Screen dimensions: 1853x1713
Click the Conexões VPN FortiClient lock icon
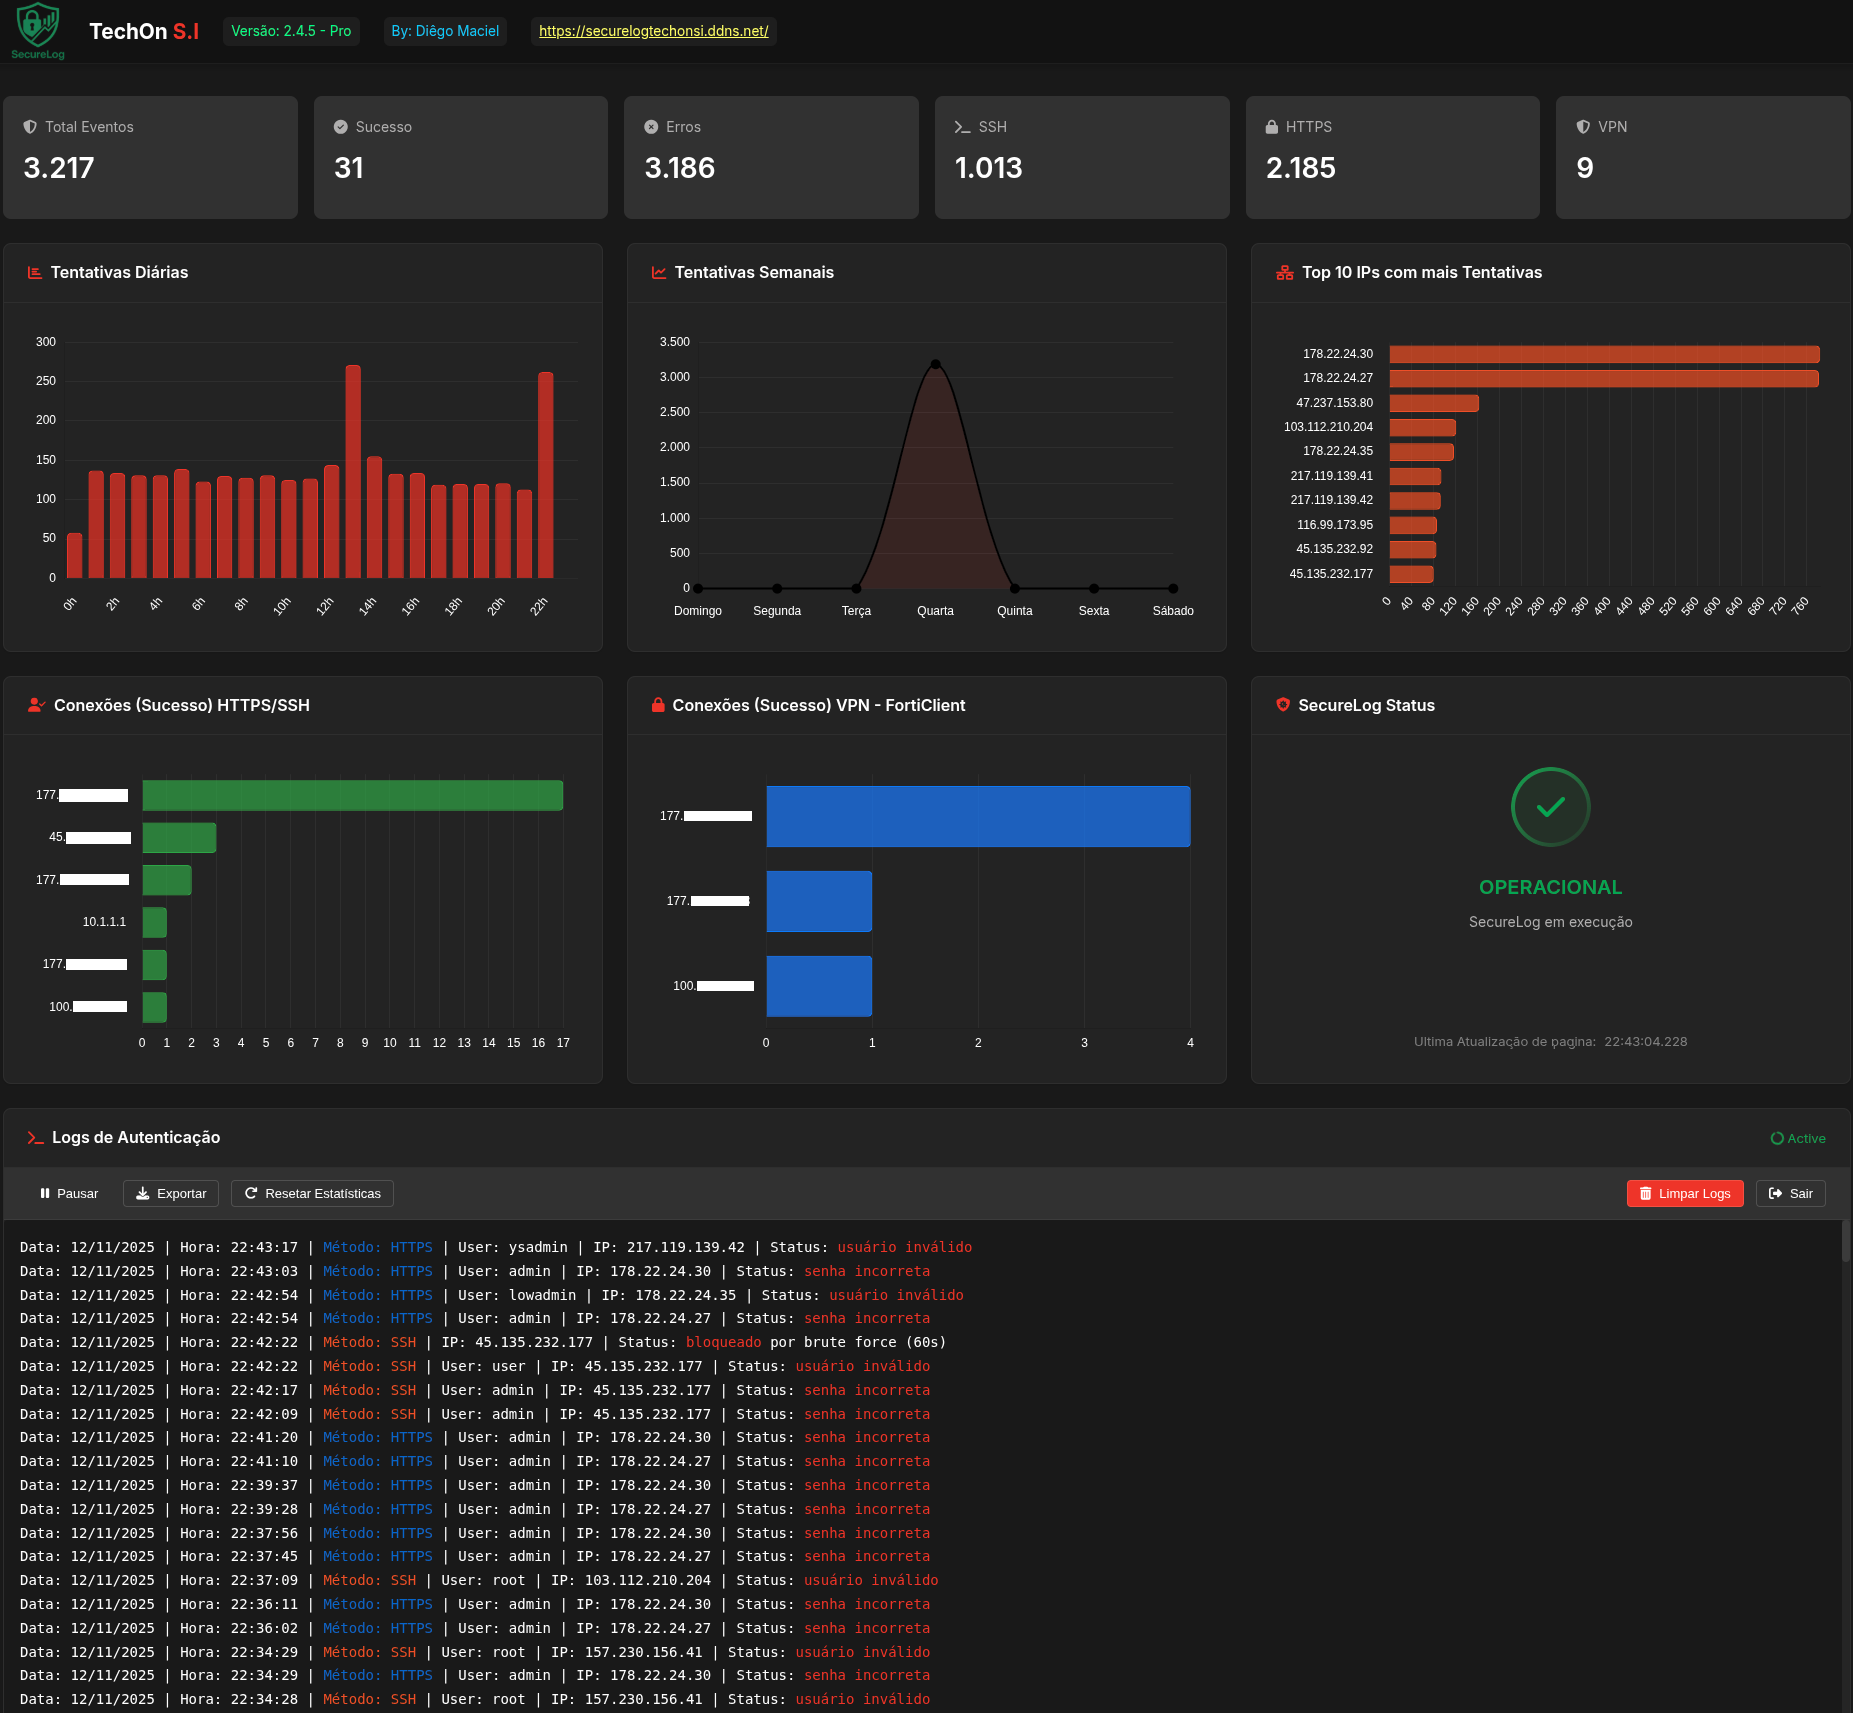click(x=657, y=705)
